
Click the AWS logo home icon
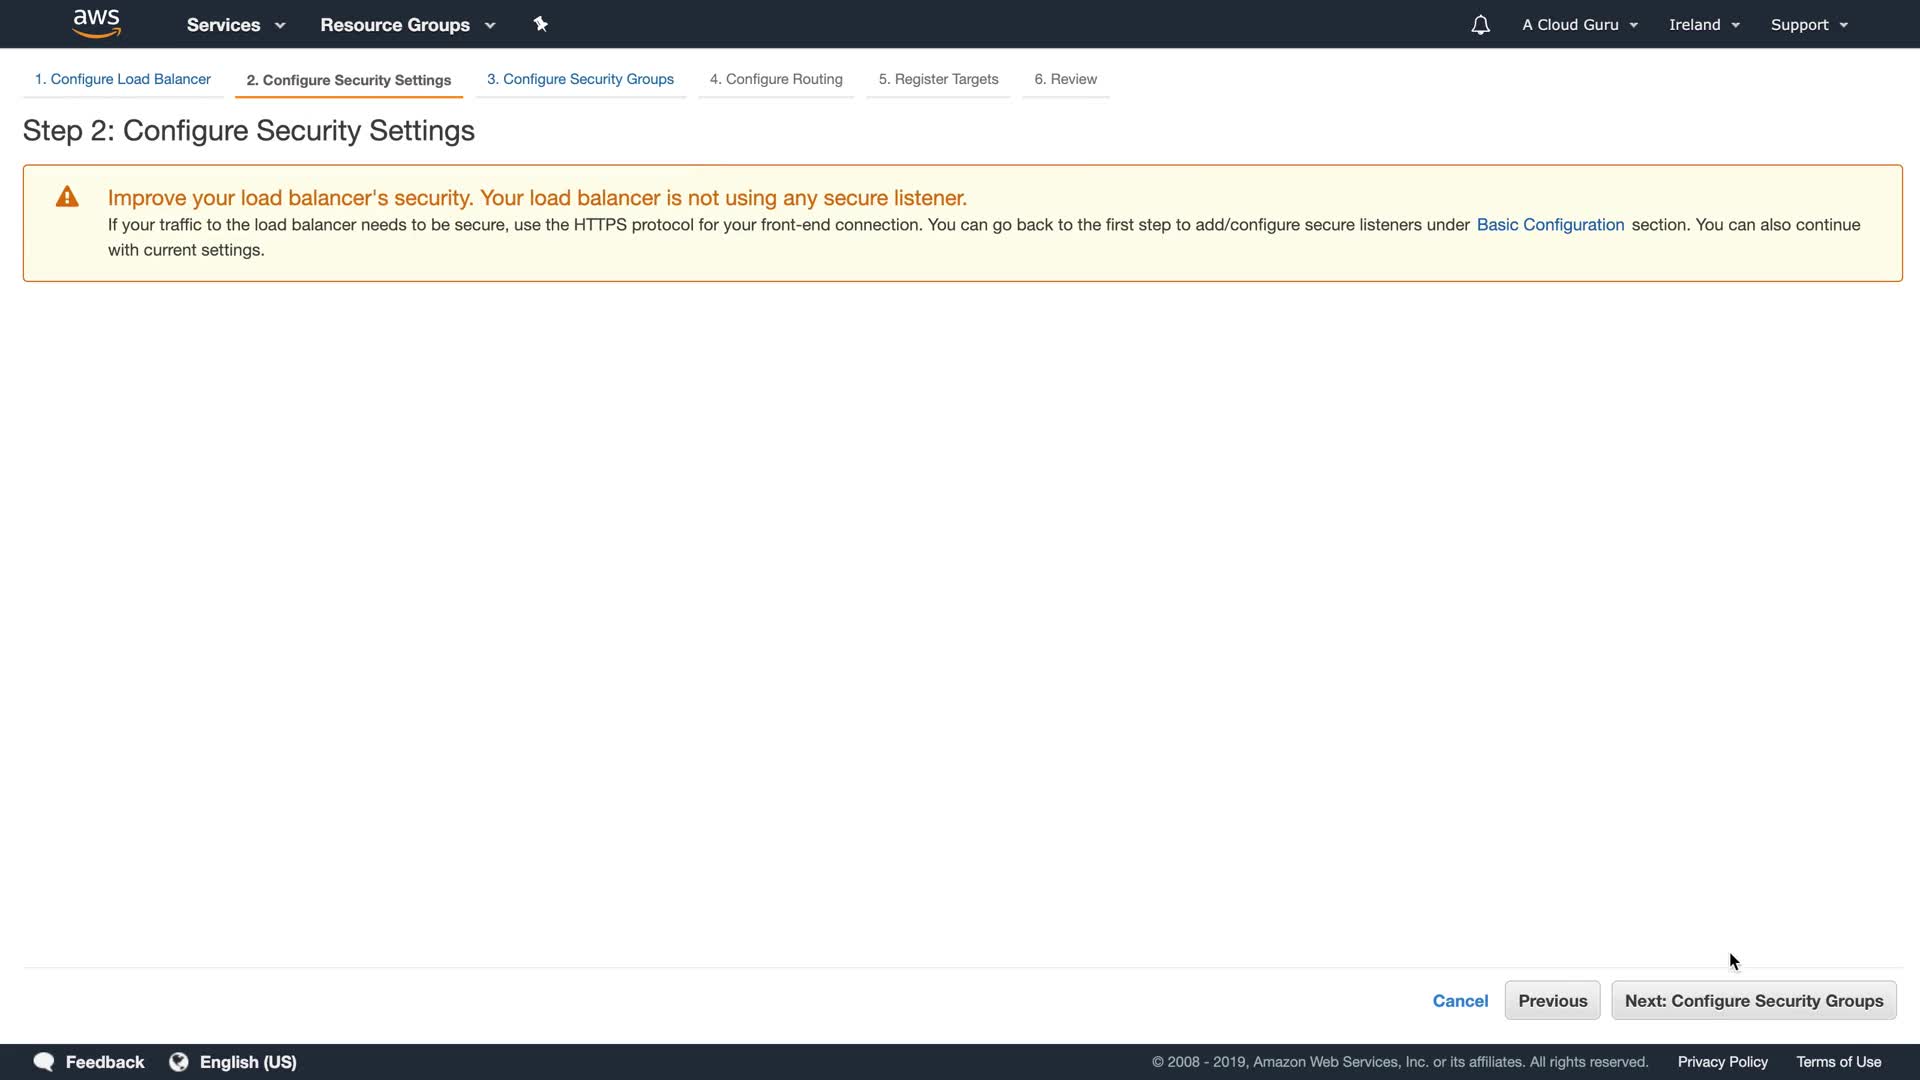click(97, 23)
